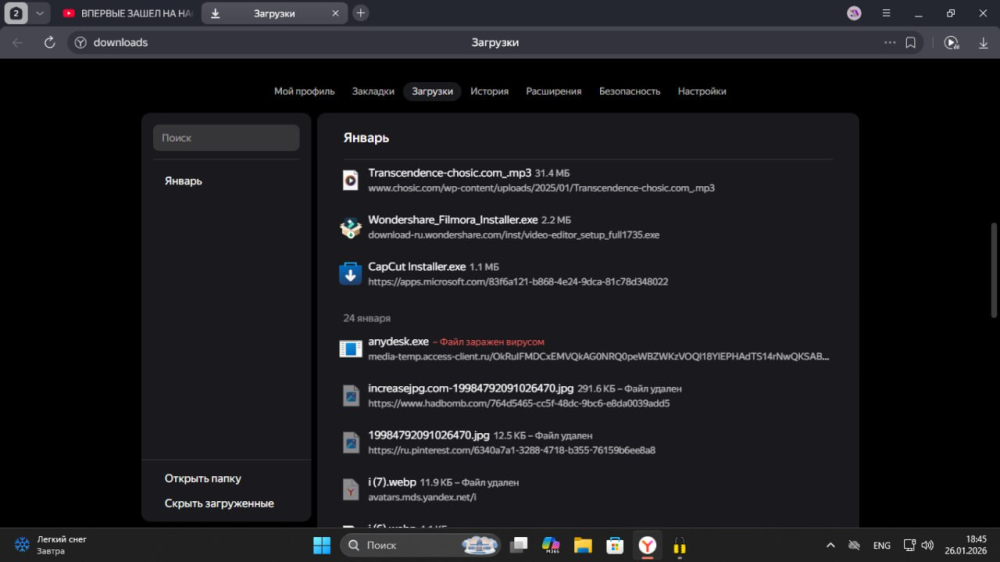Bookmark this page icon

pos(911,43)
